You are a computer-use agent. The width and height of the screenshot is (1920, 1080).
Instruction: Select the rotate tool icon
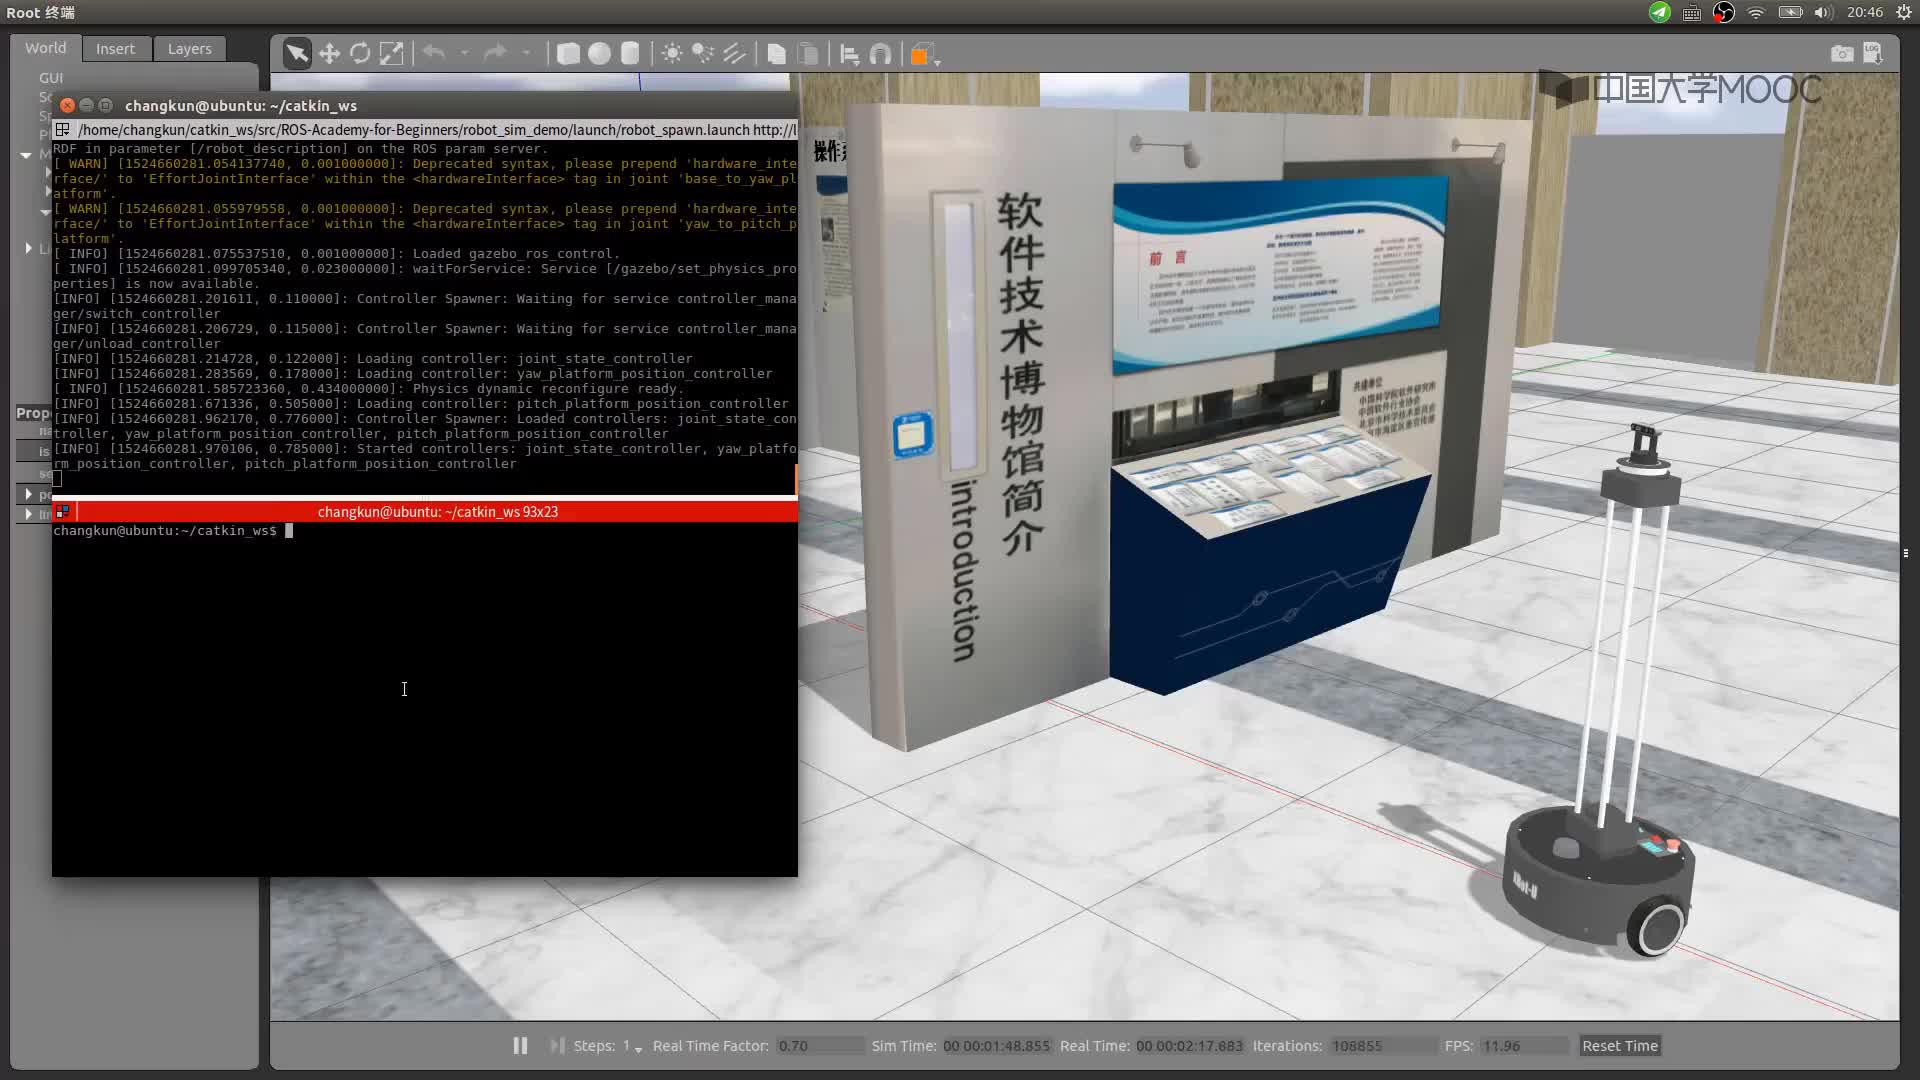(360, 53)
